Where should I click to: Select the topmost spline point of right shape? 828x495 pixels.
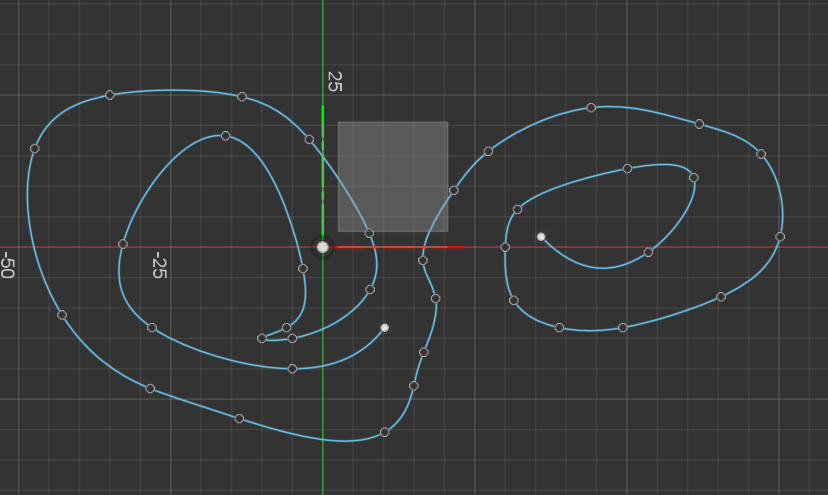[x=591, y=107]
